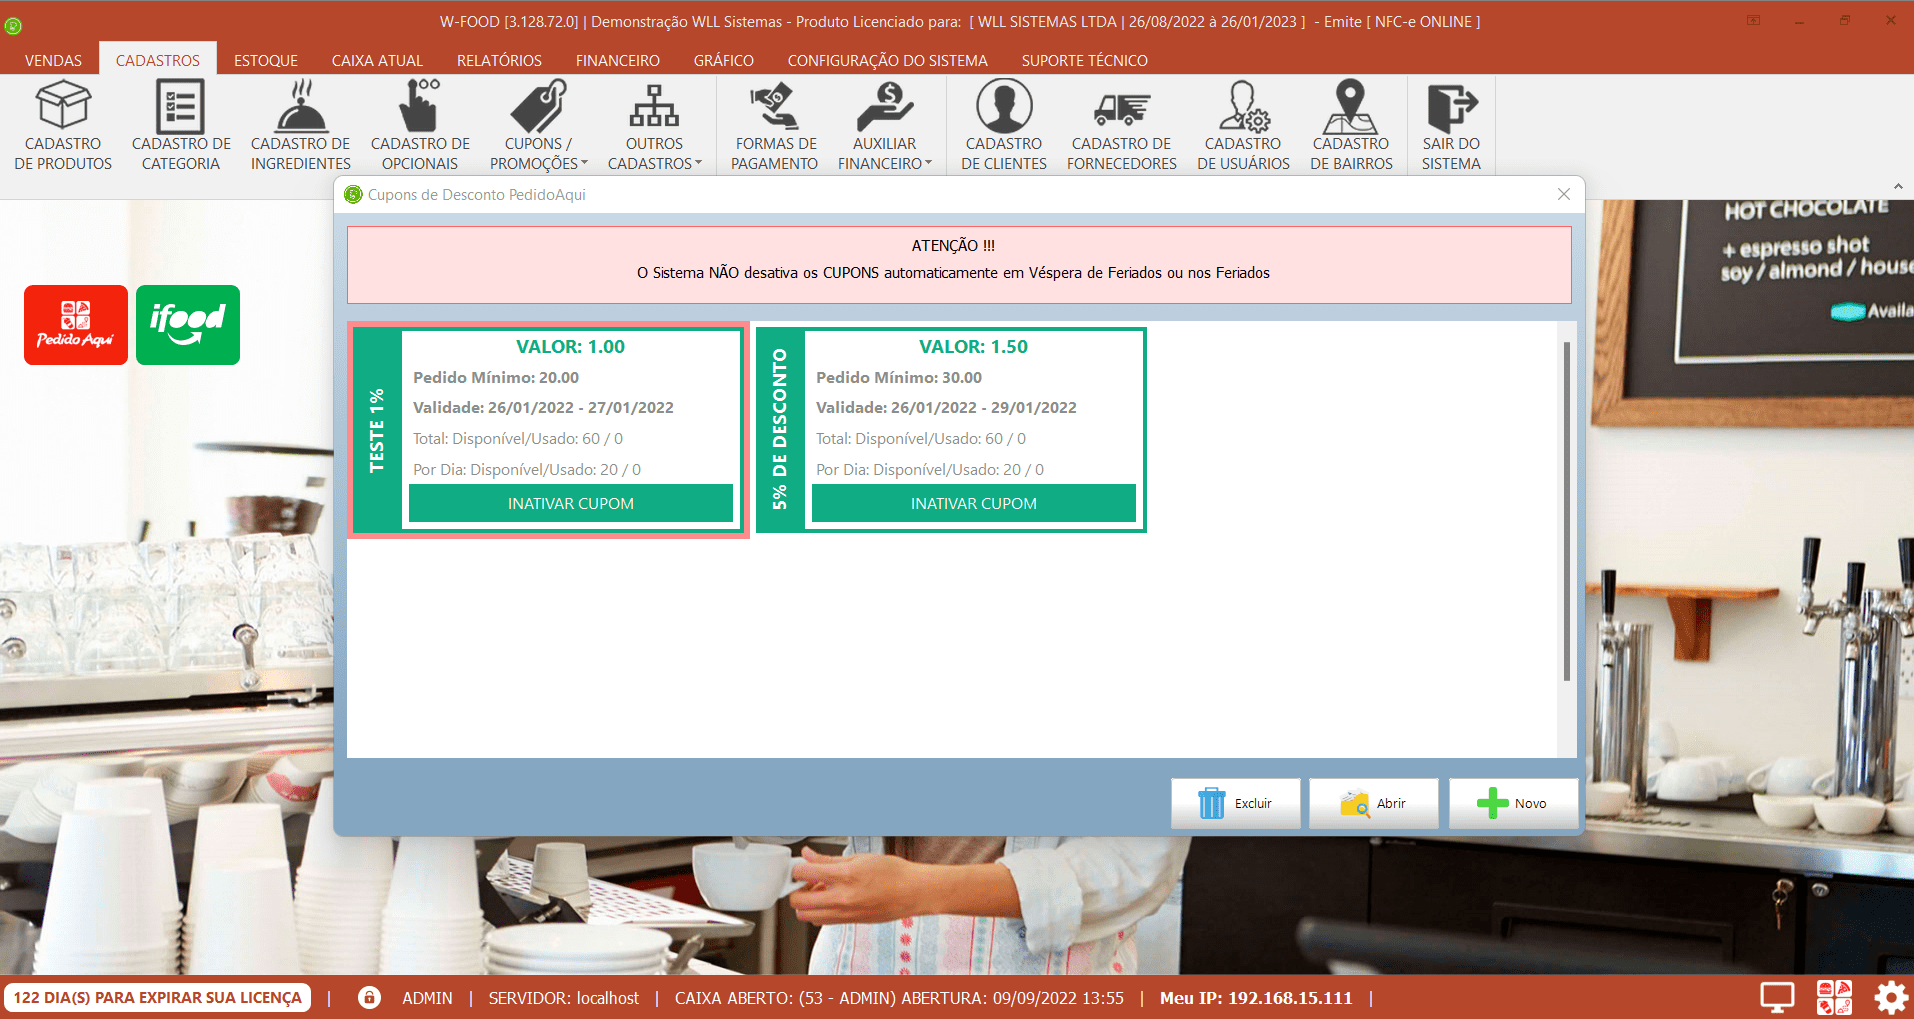Open Cadastro de Bairros map pin icon
Viewport: 1914px width, 1019px height.
point(1351,106)
